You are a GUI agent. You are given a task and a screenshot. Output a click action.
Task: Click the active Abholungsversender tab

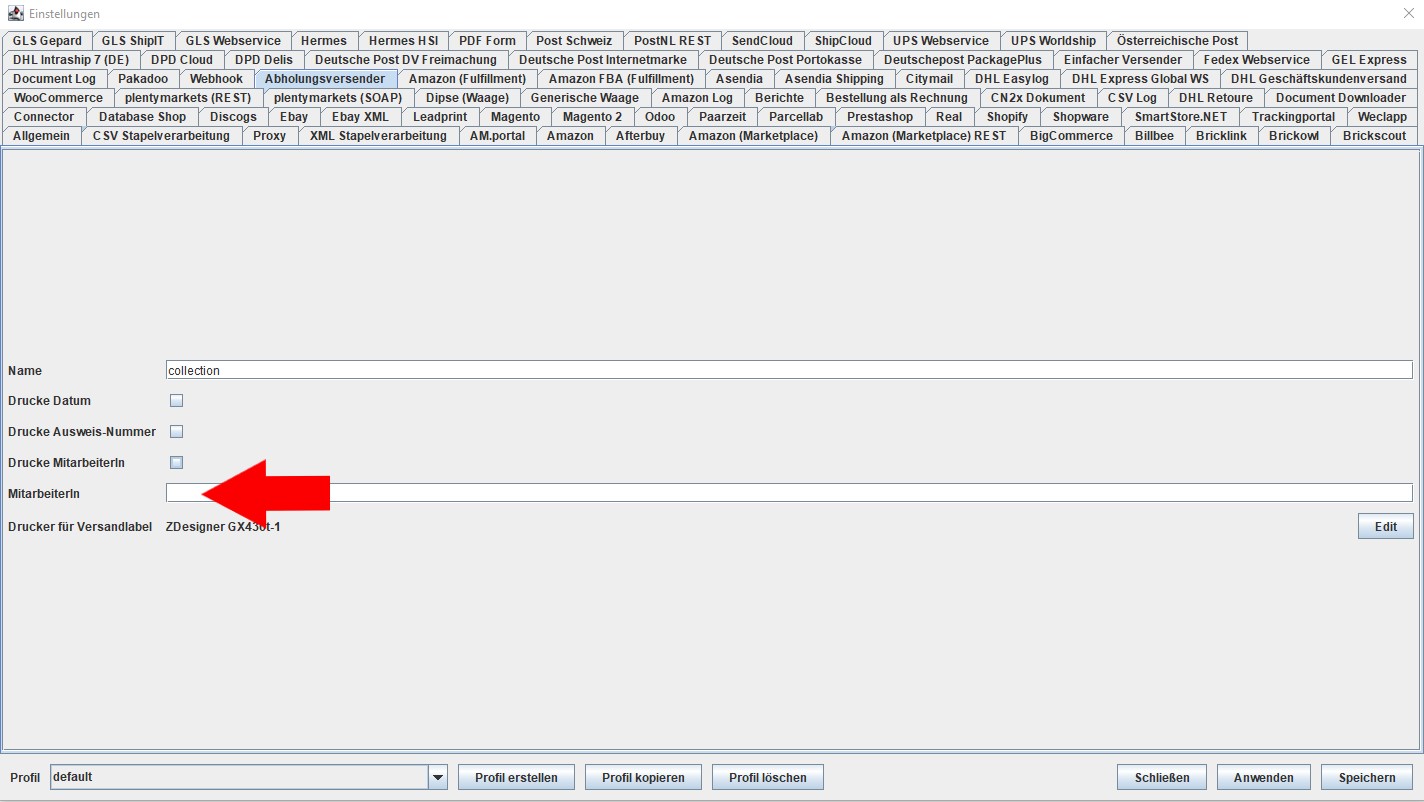pyautogui.click(x=325, y=79)
